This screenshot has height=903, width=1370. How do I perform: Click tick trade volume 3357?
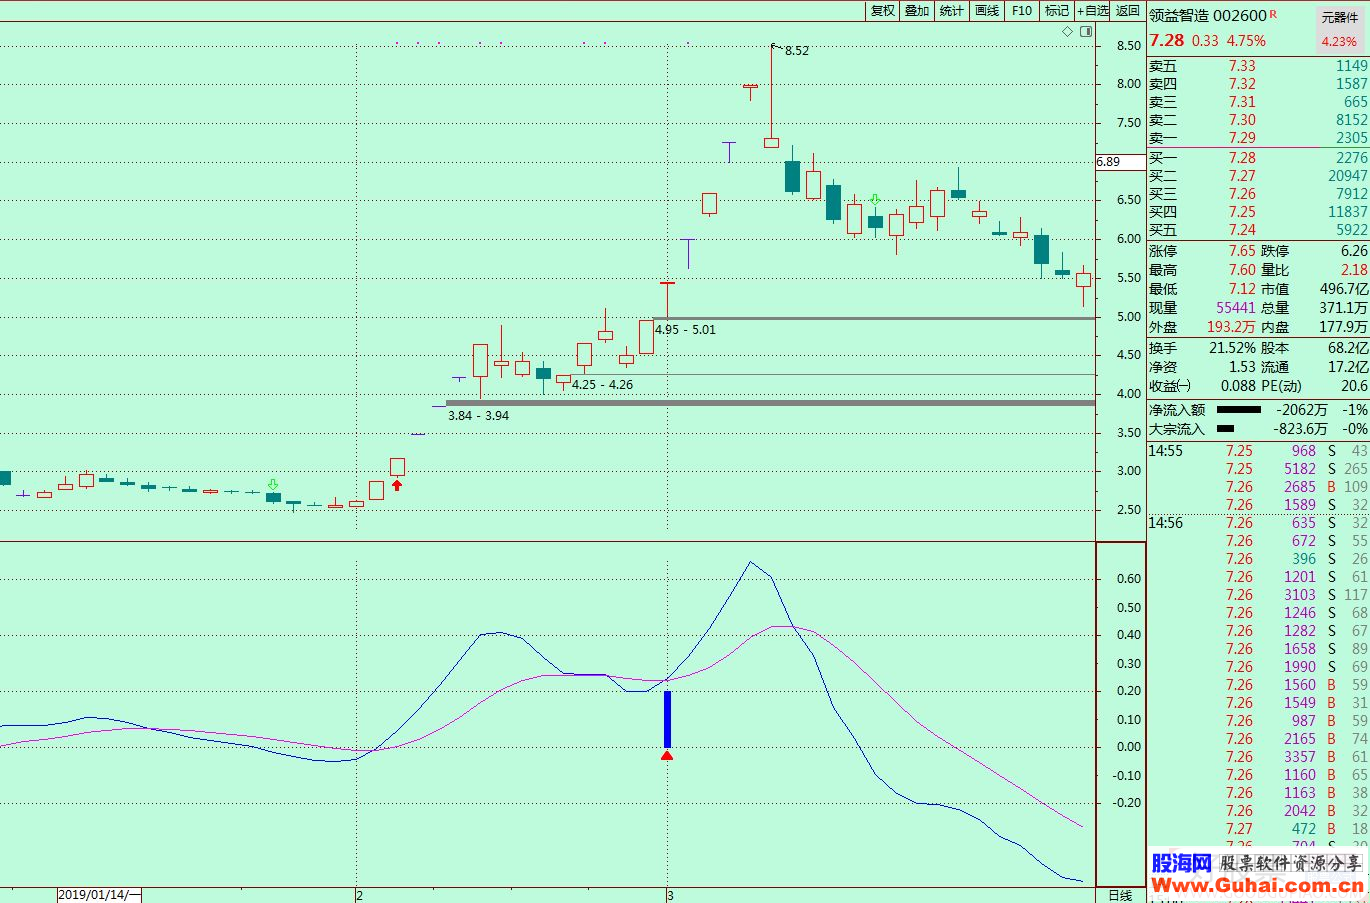pos(1300,757)
